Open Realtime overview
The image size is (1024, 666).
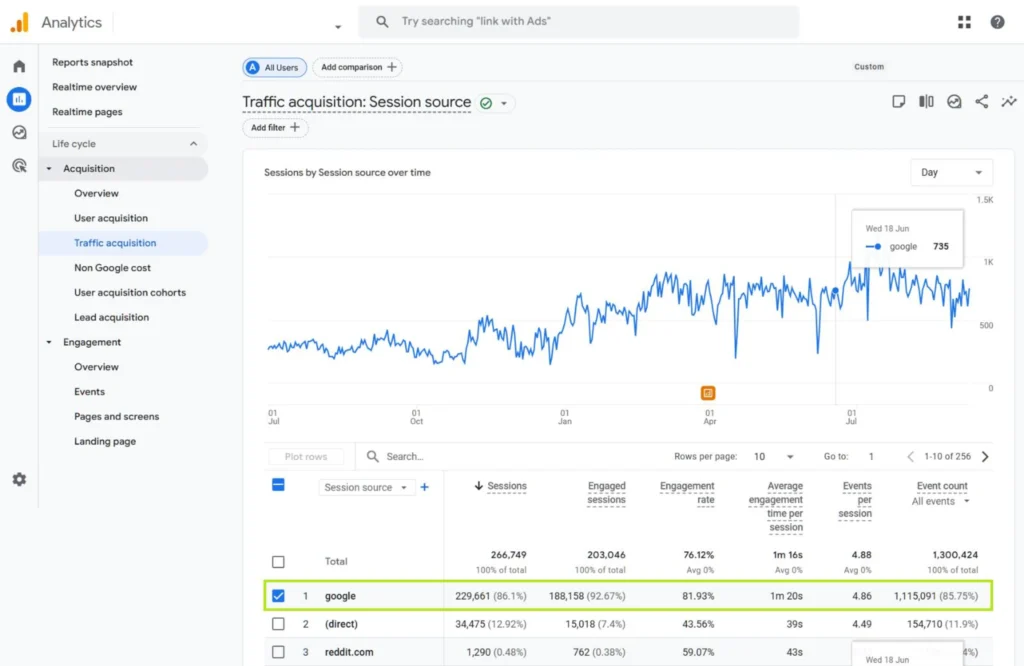pos(94,87)
